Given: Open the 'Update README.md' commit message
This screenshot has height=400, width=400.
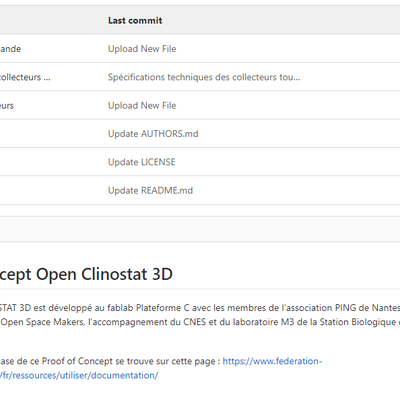Looking at the screenshot, I should tap(150, 190).
